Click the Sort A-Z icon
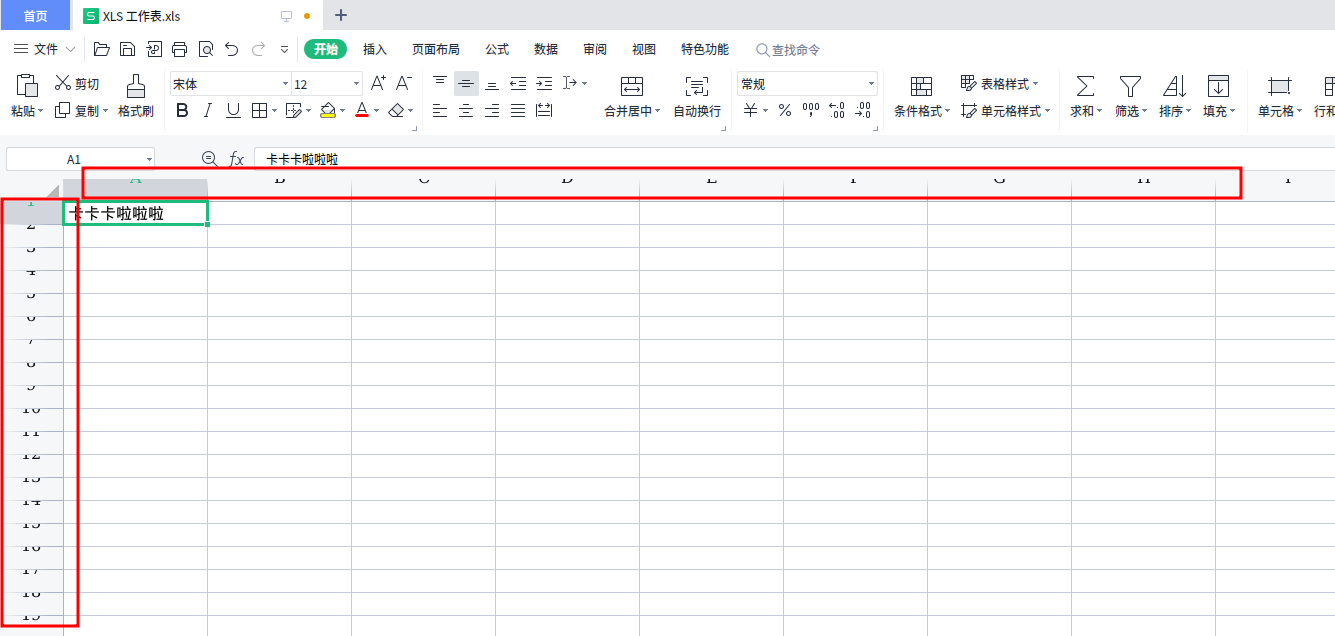This screenshot has height=636, width=1335. point(1174,85)
